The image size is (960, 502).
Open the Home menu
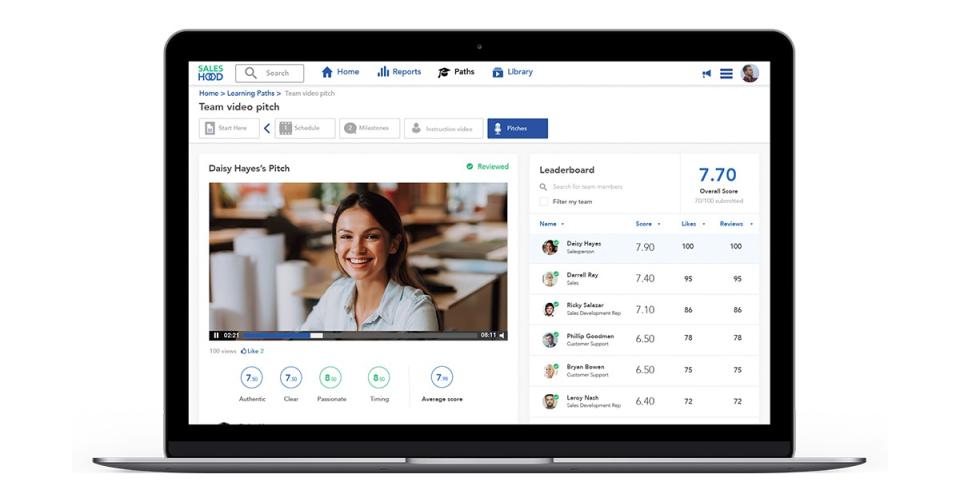pos(340,72)
